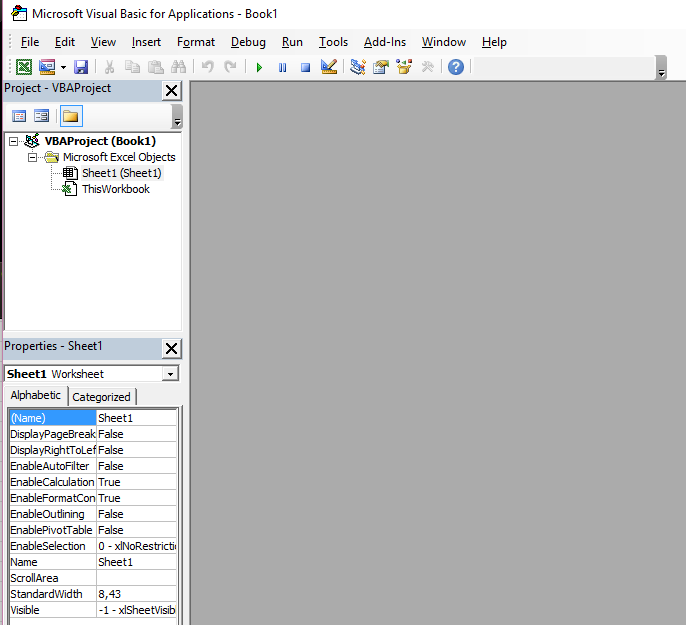This screenshot has width=686, height=625.
Task: Open the Format menu
Action: [x=196, y=42]
